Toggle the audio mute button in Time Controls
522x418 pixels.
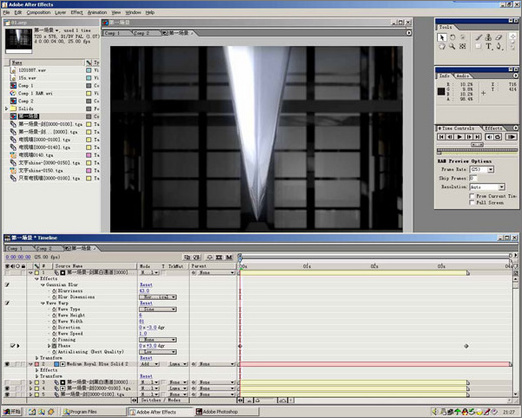pyautogui.click(x=489, y=137)
